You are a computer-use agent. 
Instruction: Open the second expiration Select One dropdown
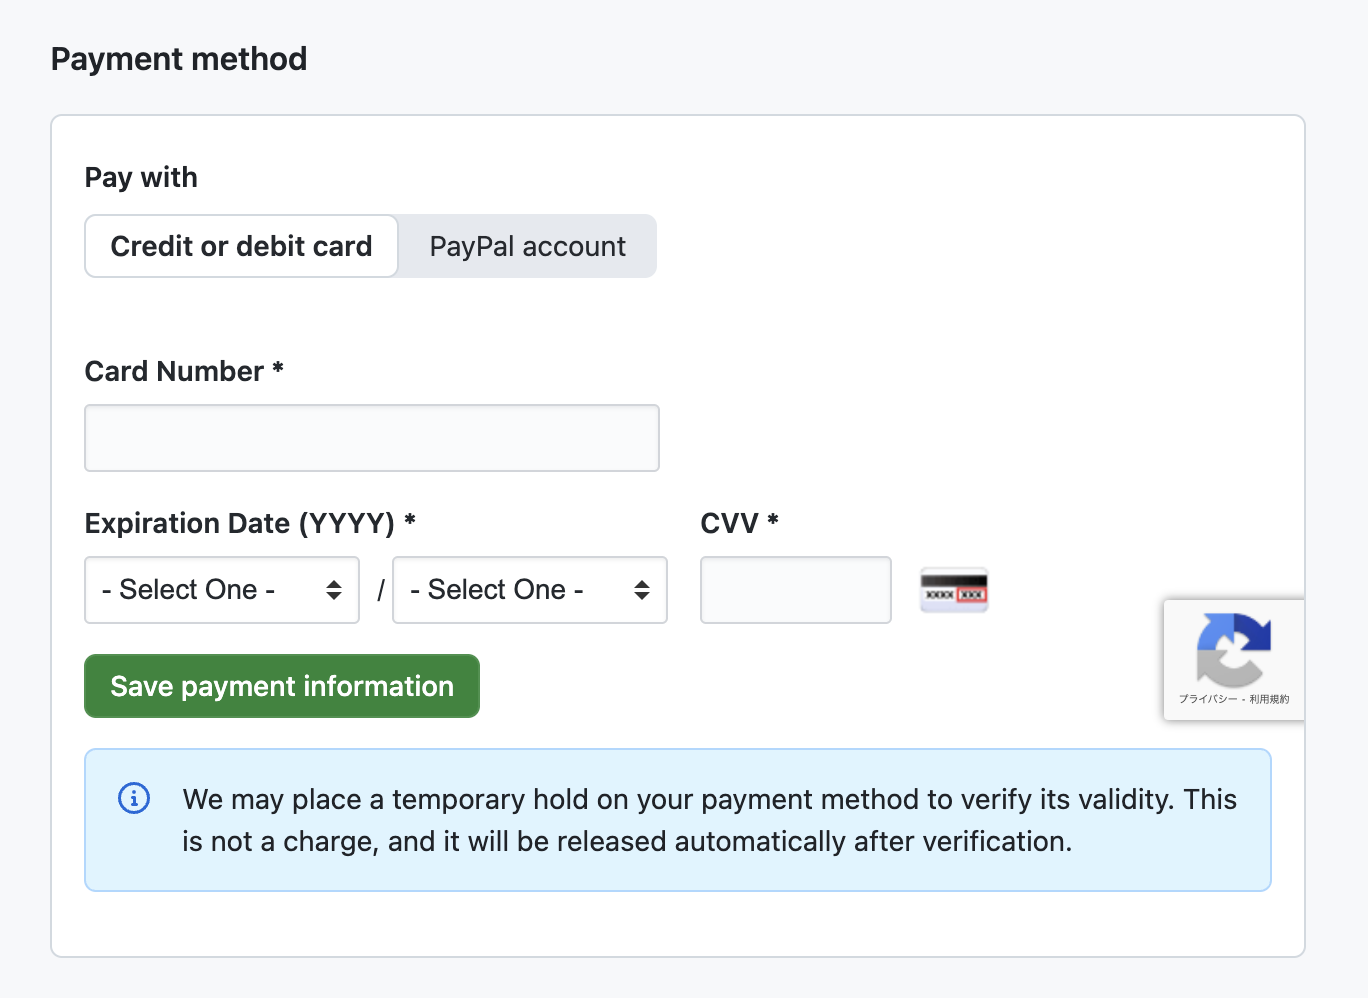tap(530, 590)
